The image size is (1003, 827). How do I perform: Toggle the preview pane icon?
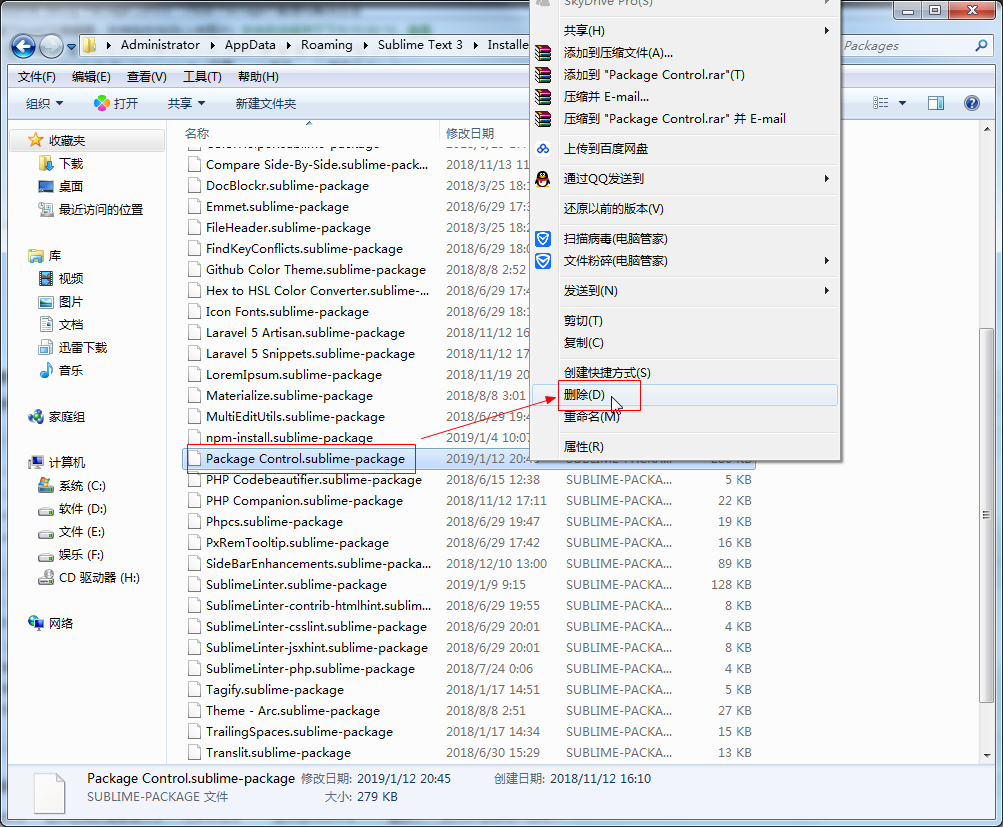coord(936,103)
